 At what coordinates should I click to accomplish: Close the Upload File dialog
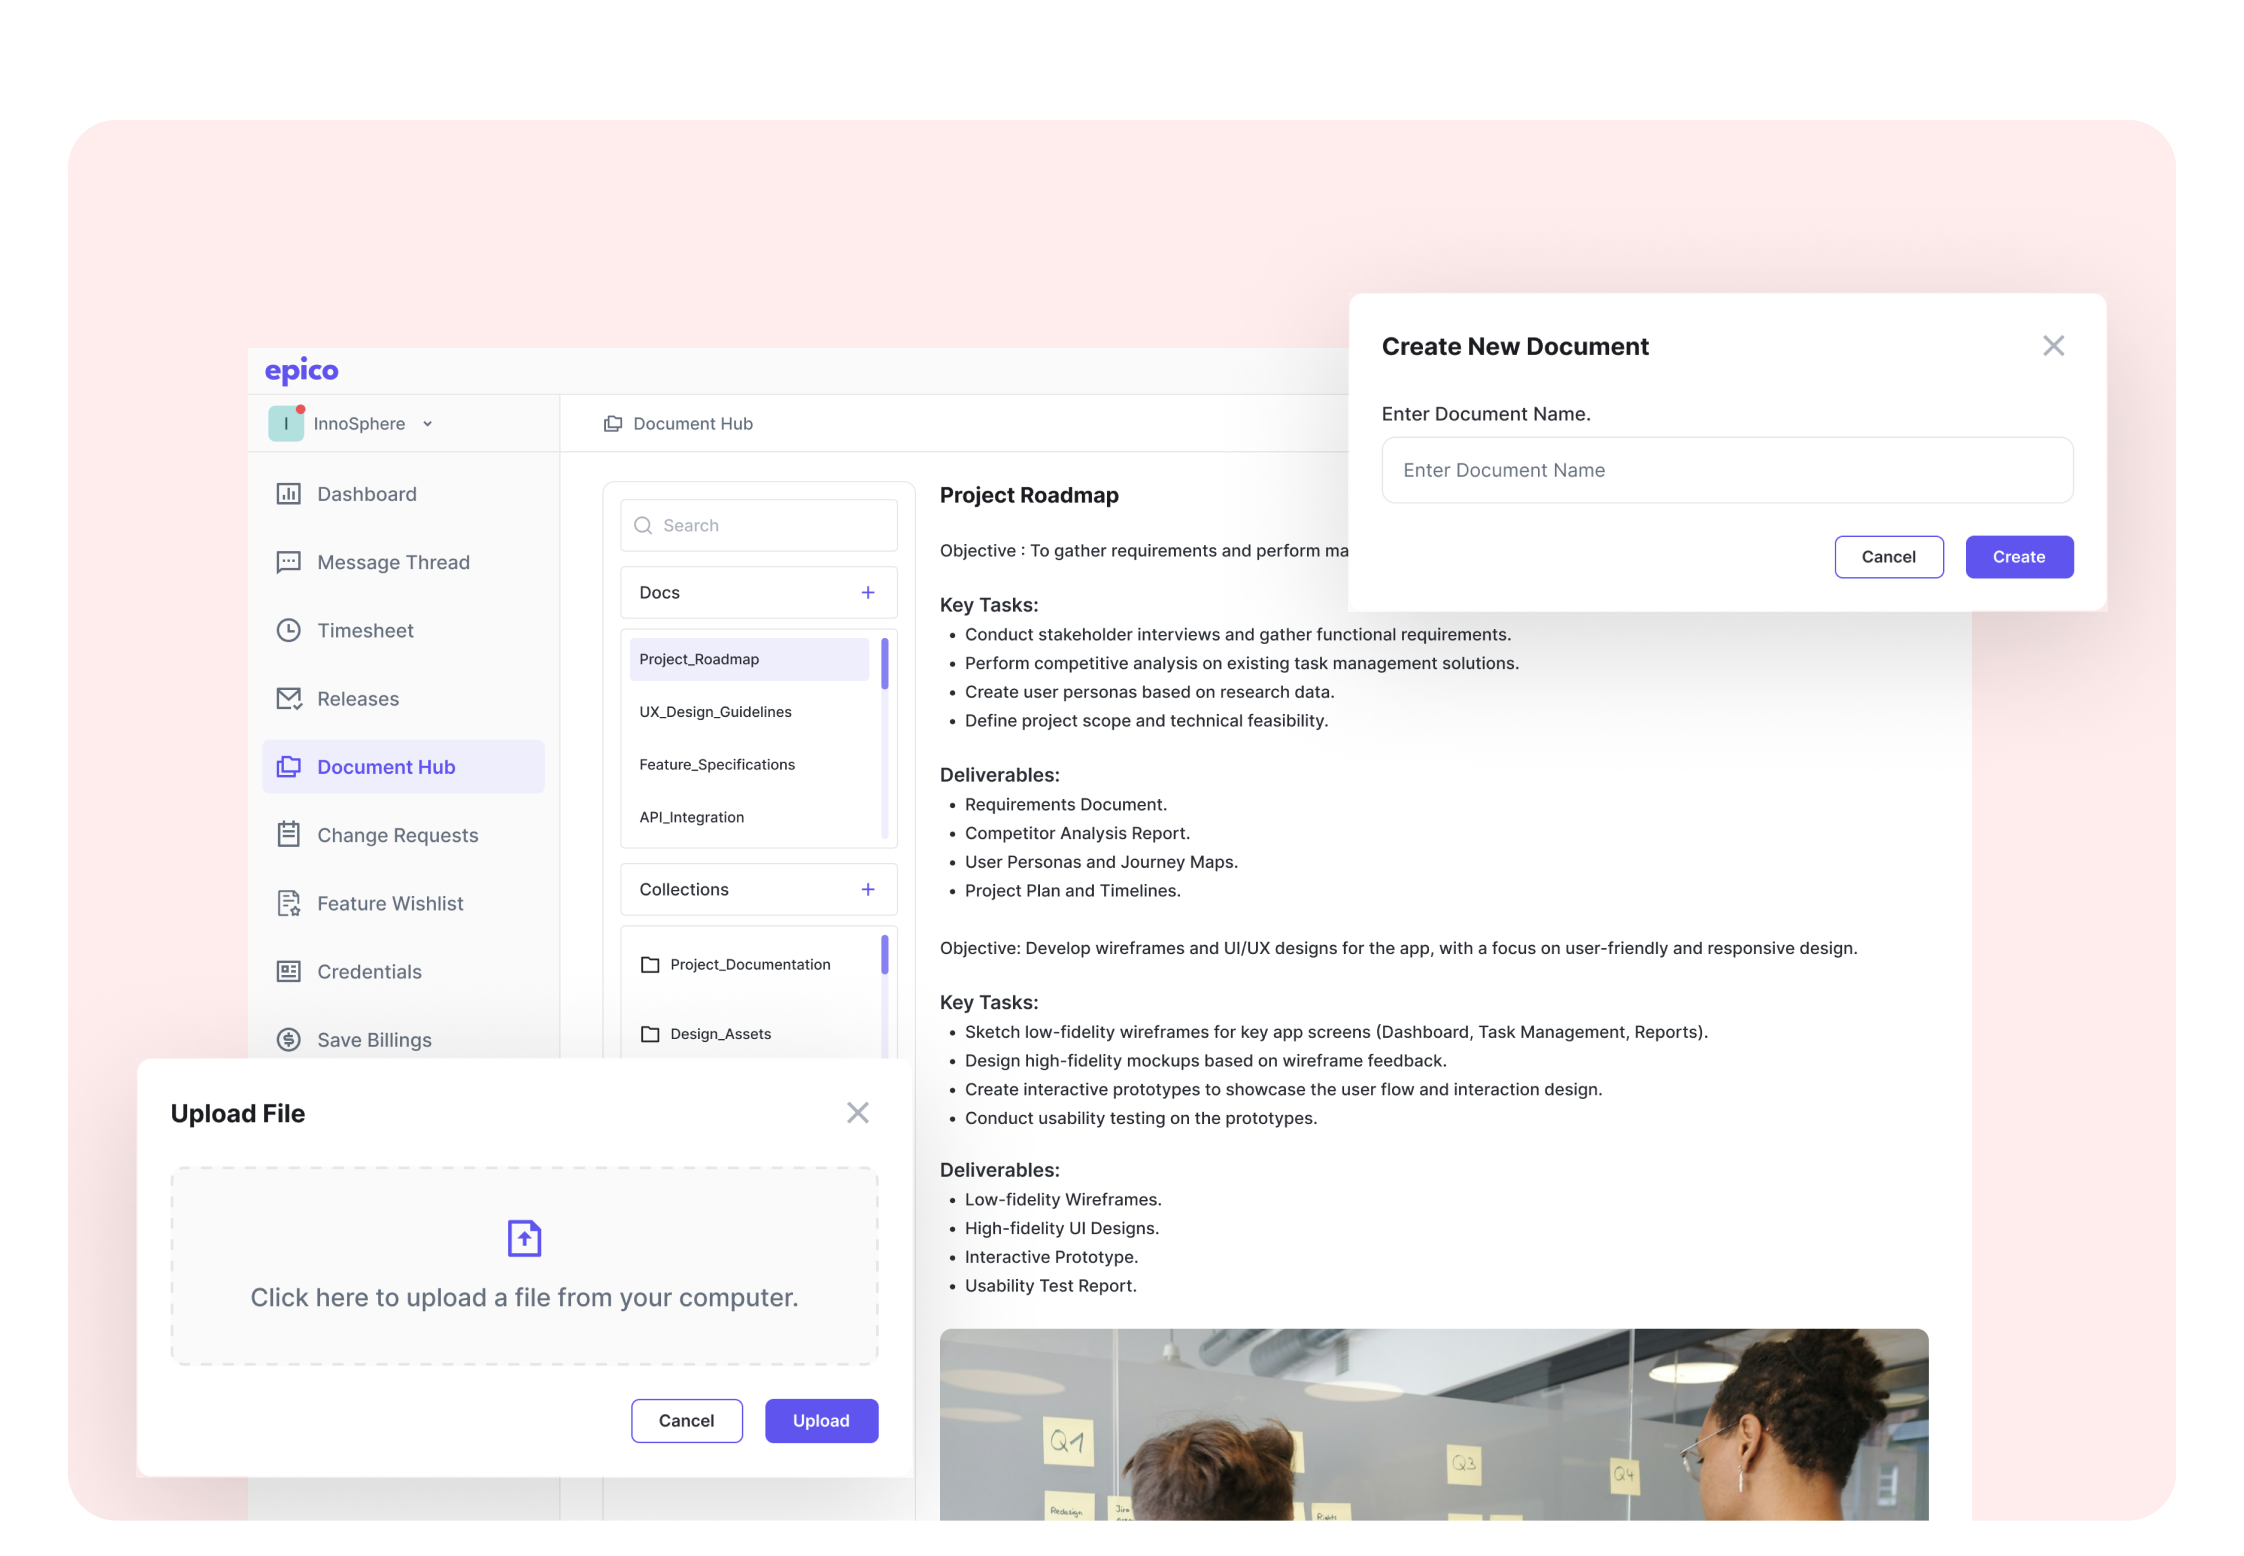click(x=857, y=1113)
